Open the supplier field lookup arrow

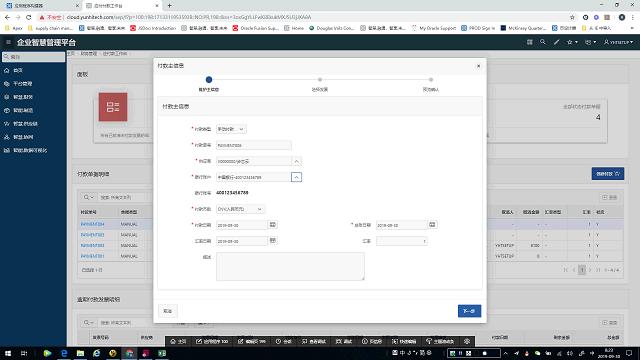296,161
